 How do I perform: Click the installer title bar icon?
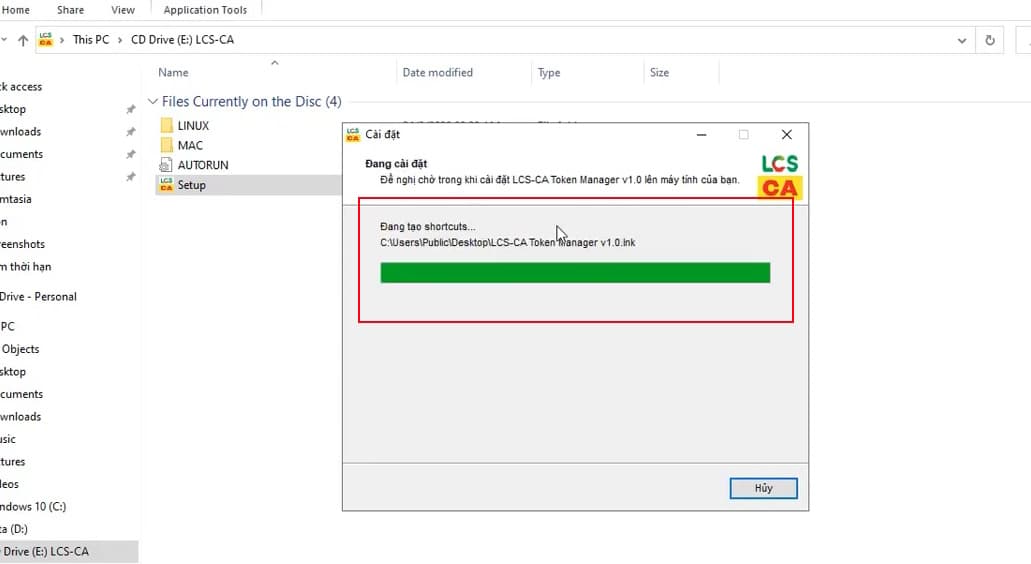pos(352,134)
